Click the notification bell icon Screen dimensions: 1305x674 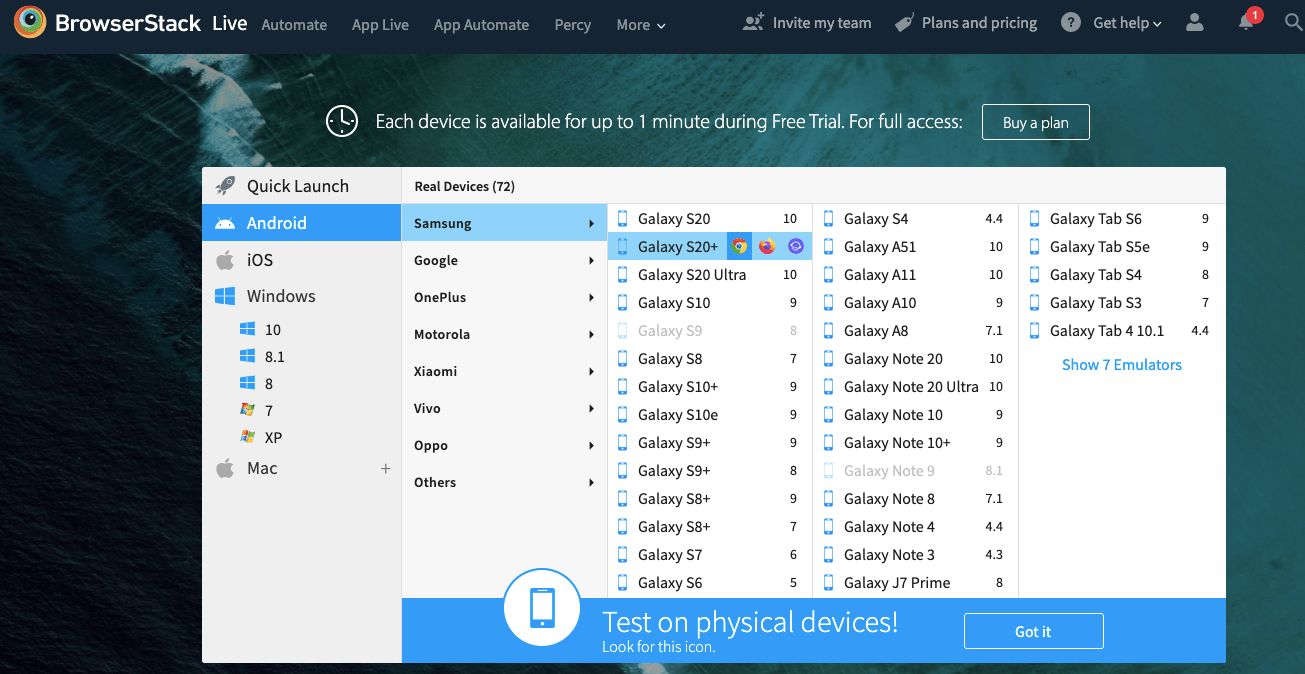pyautogui.click(x=1244, y=22)
